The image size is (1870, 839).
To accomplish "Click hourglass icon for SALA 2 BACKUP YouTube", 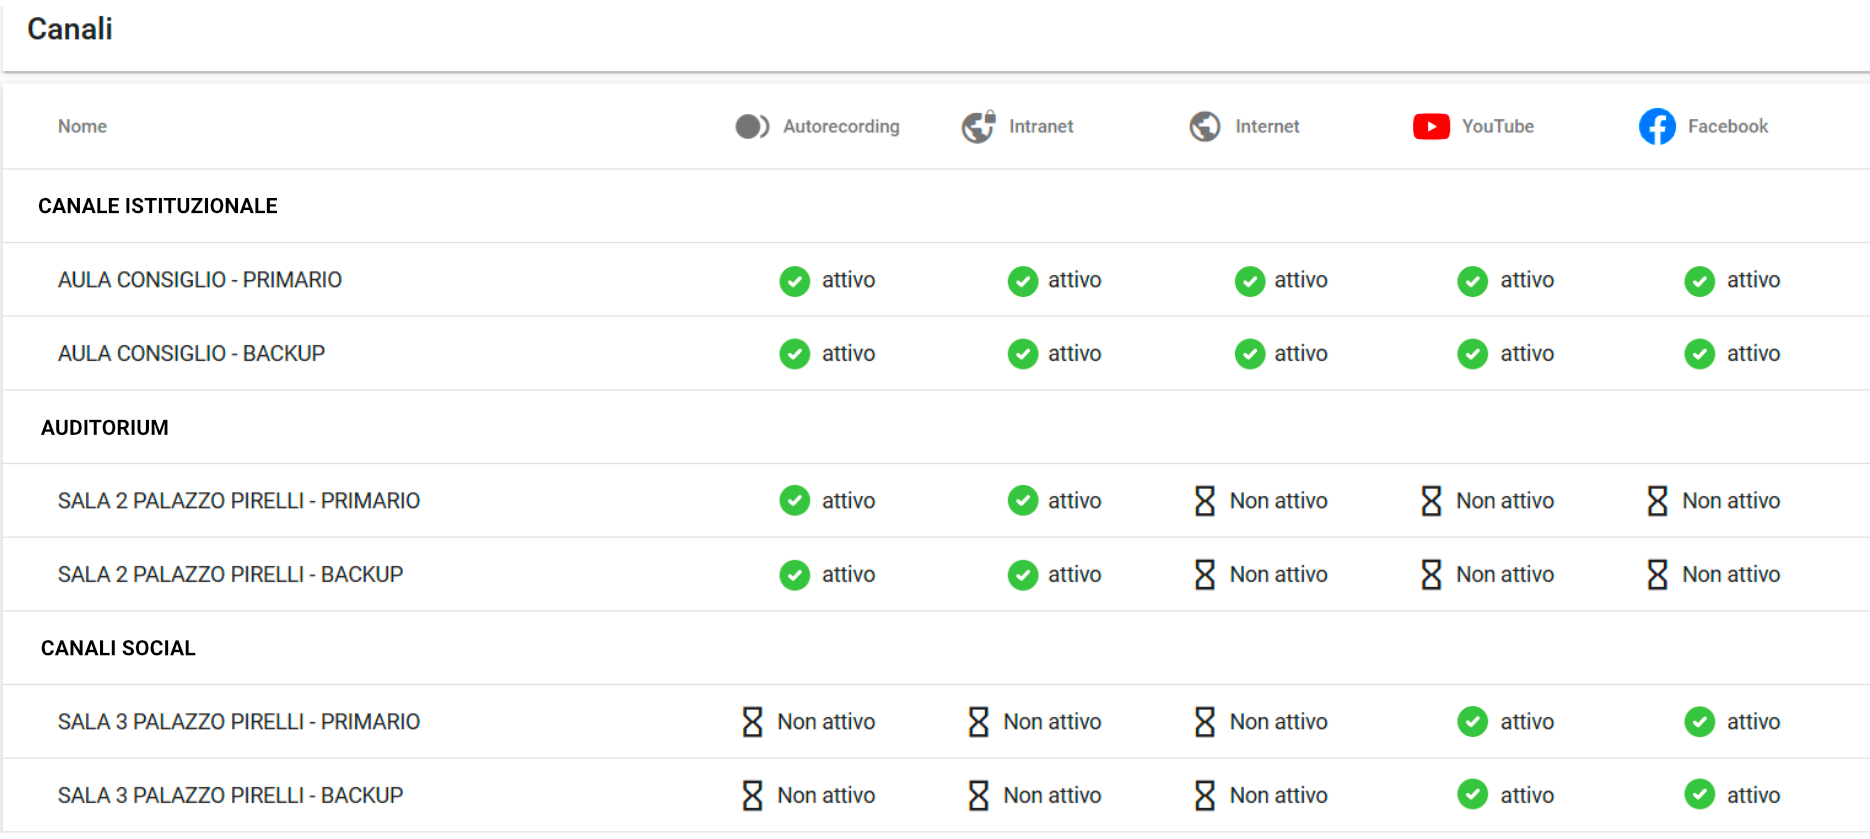I will point(1431,575).
